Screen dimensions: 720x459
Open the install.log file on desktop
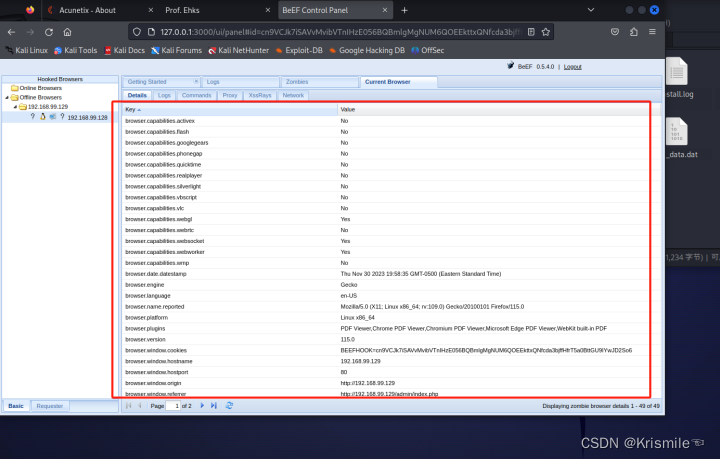coord(680,78)
